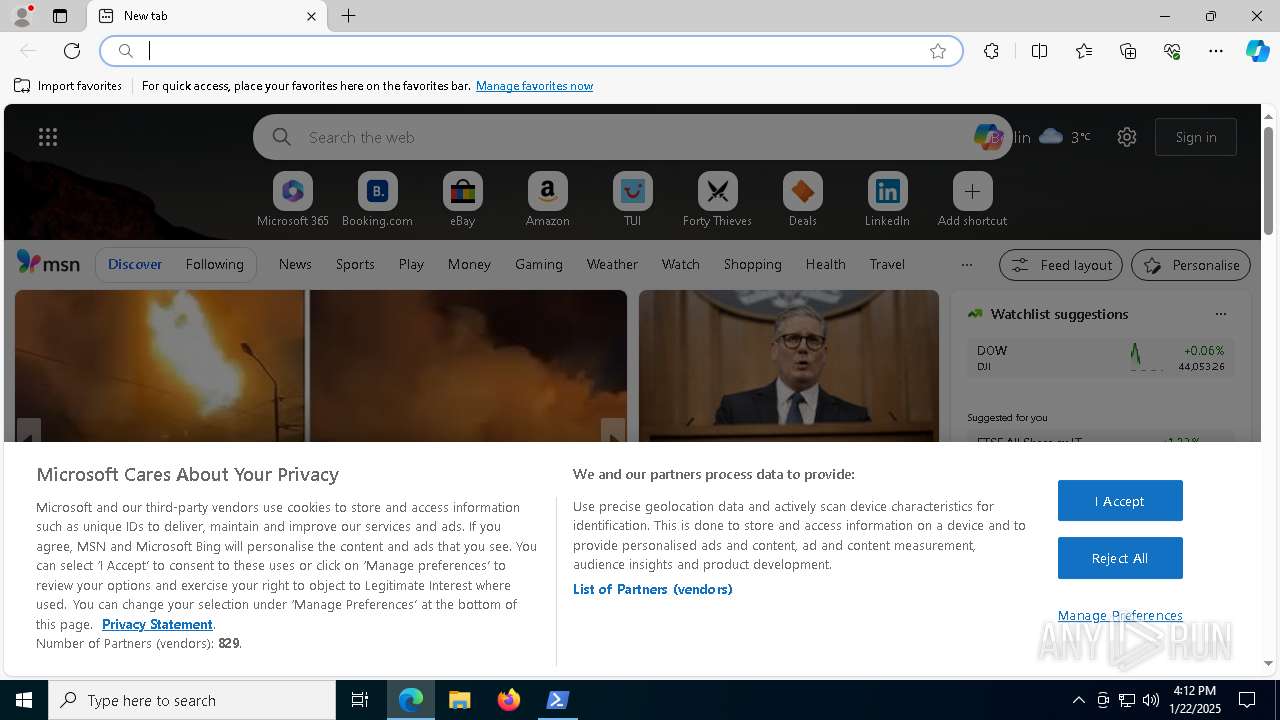Open the Forty Thieves shortcut
1280x720 pixels.
(717, 200)
